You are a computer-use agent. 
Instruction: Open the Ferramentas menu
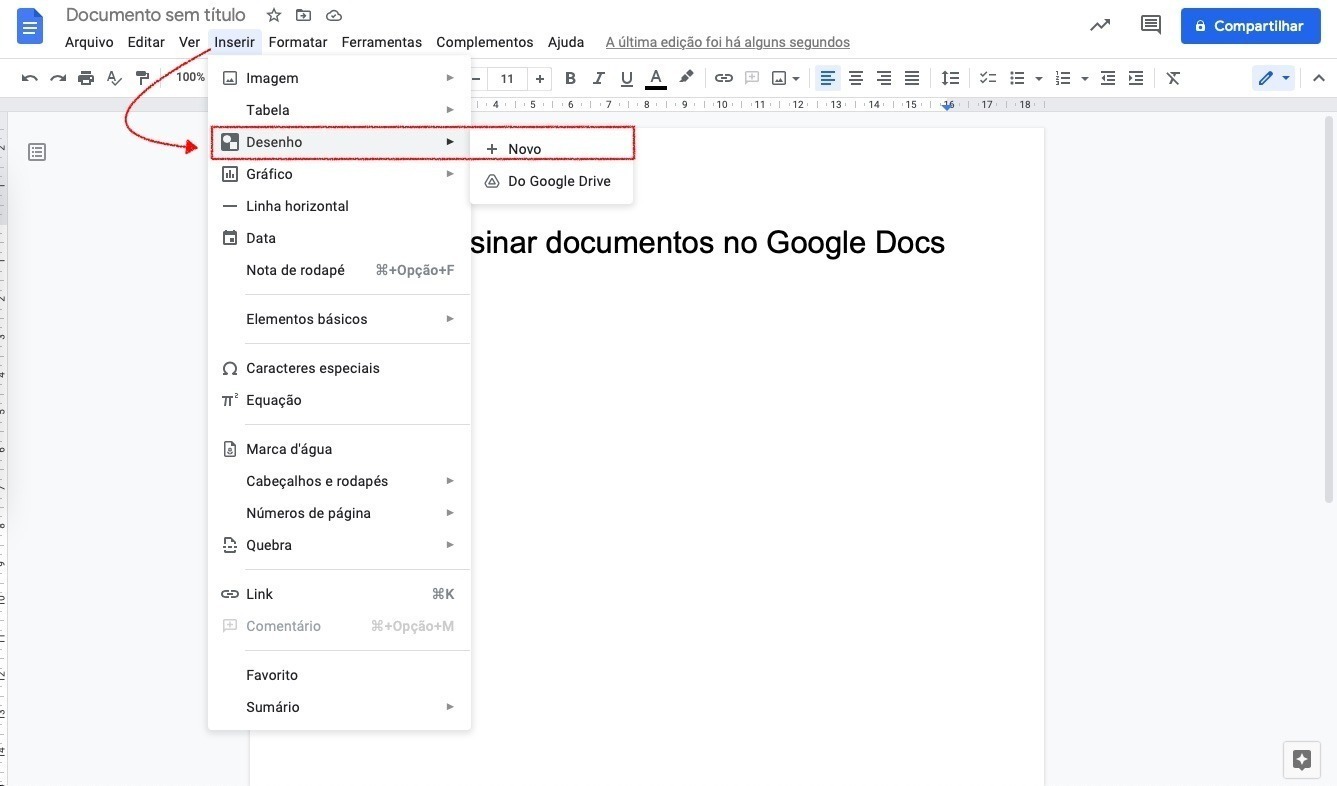tap(381, 42)
